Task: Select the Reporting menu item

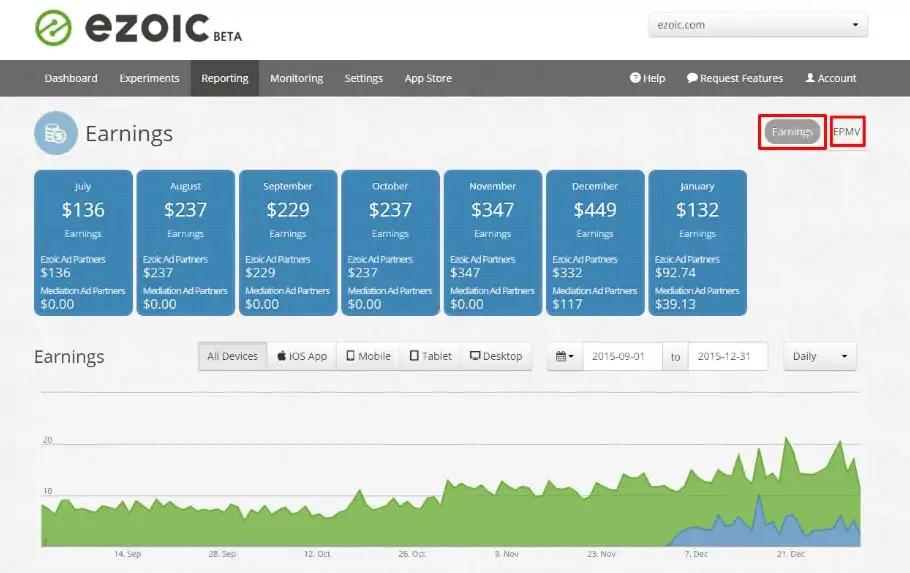Action: click(x=225, y=78)
